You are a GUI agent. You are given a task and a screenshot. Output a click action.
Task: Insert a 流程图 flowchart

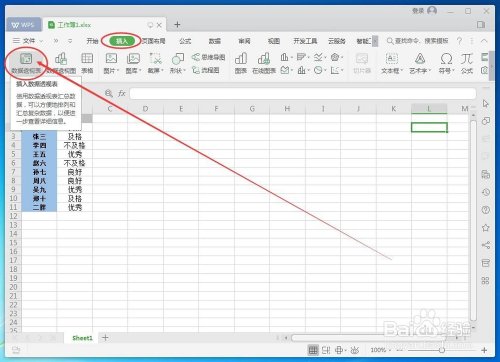click(x=205, y=70)
